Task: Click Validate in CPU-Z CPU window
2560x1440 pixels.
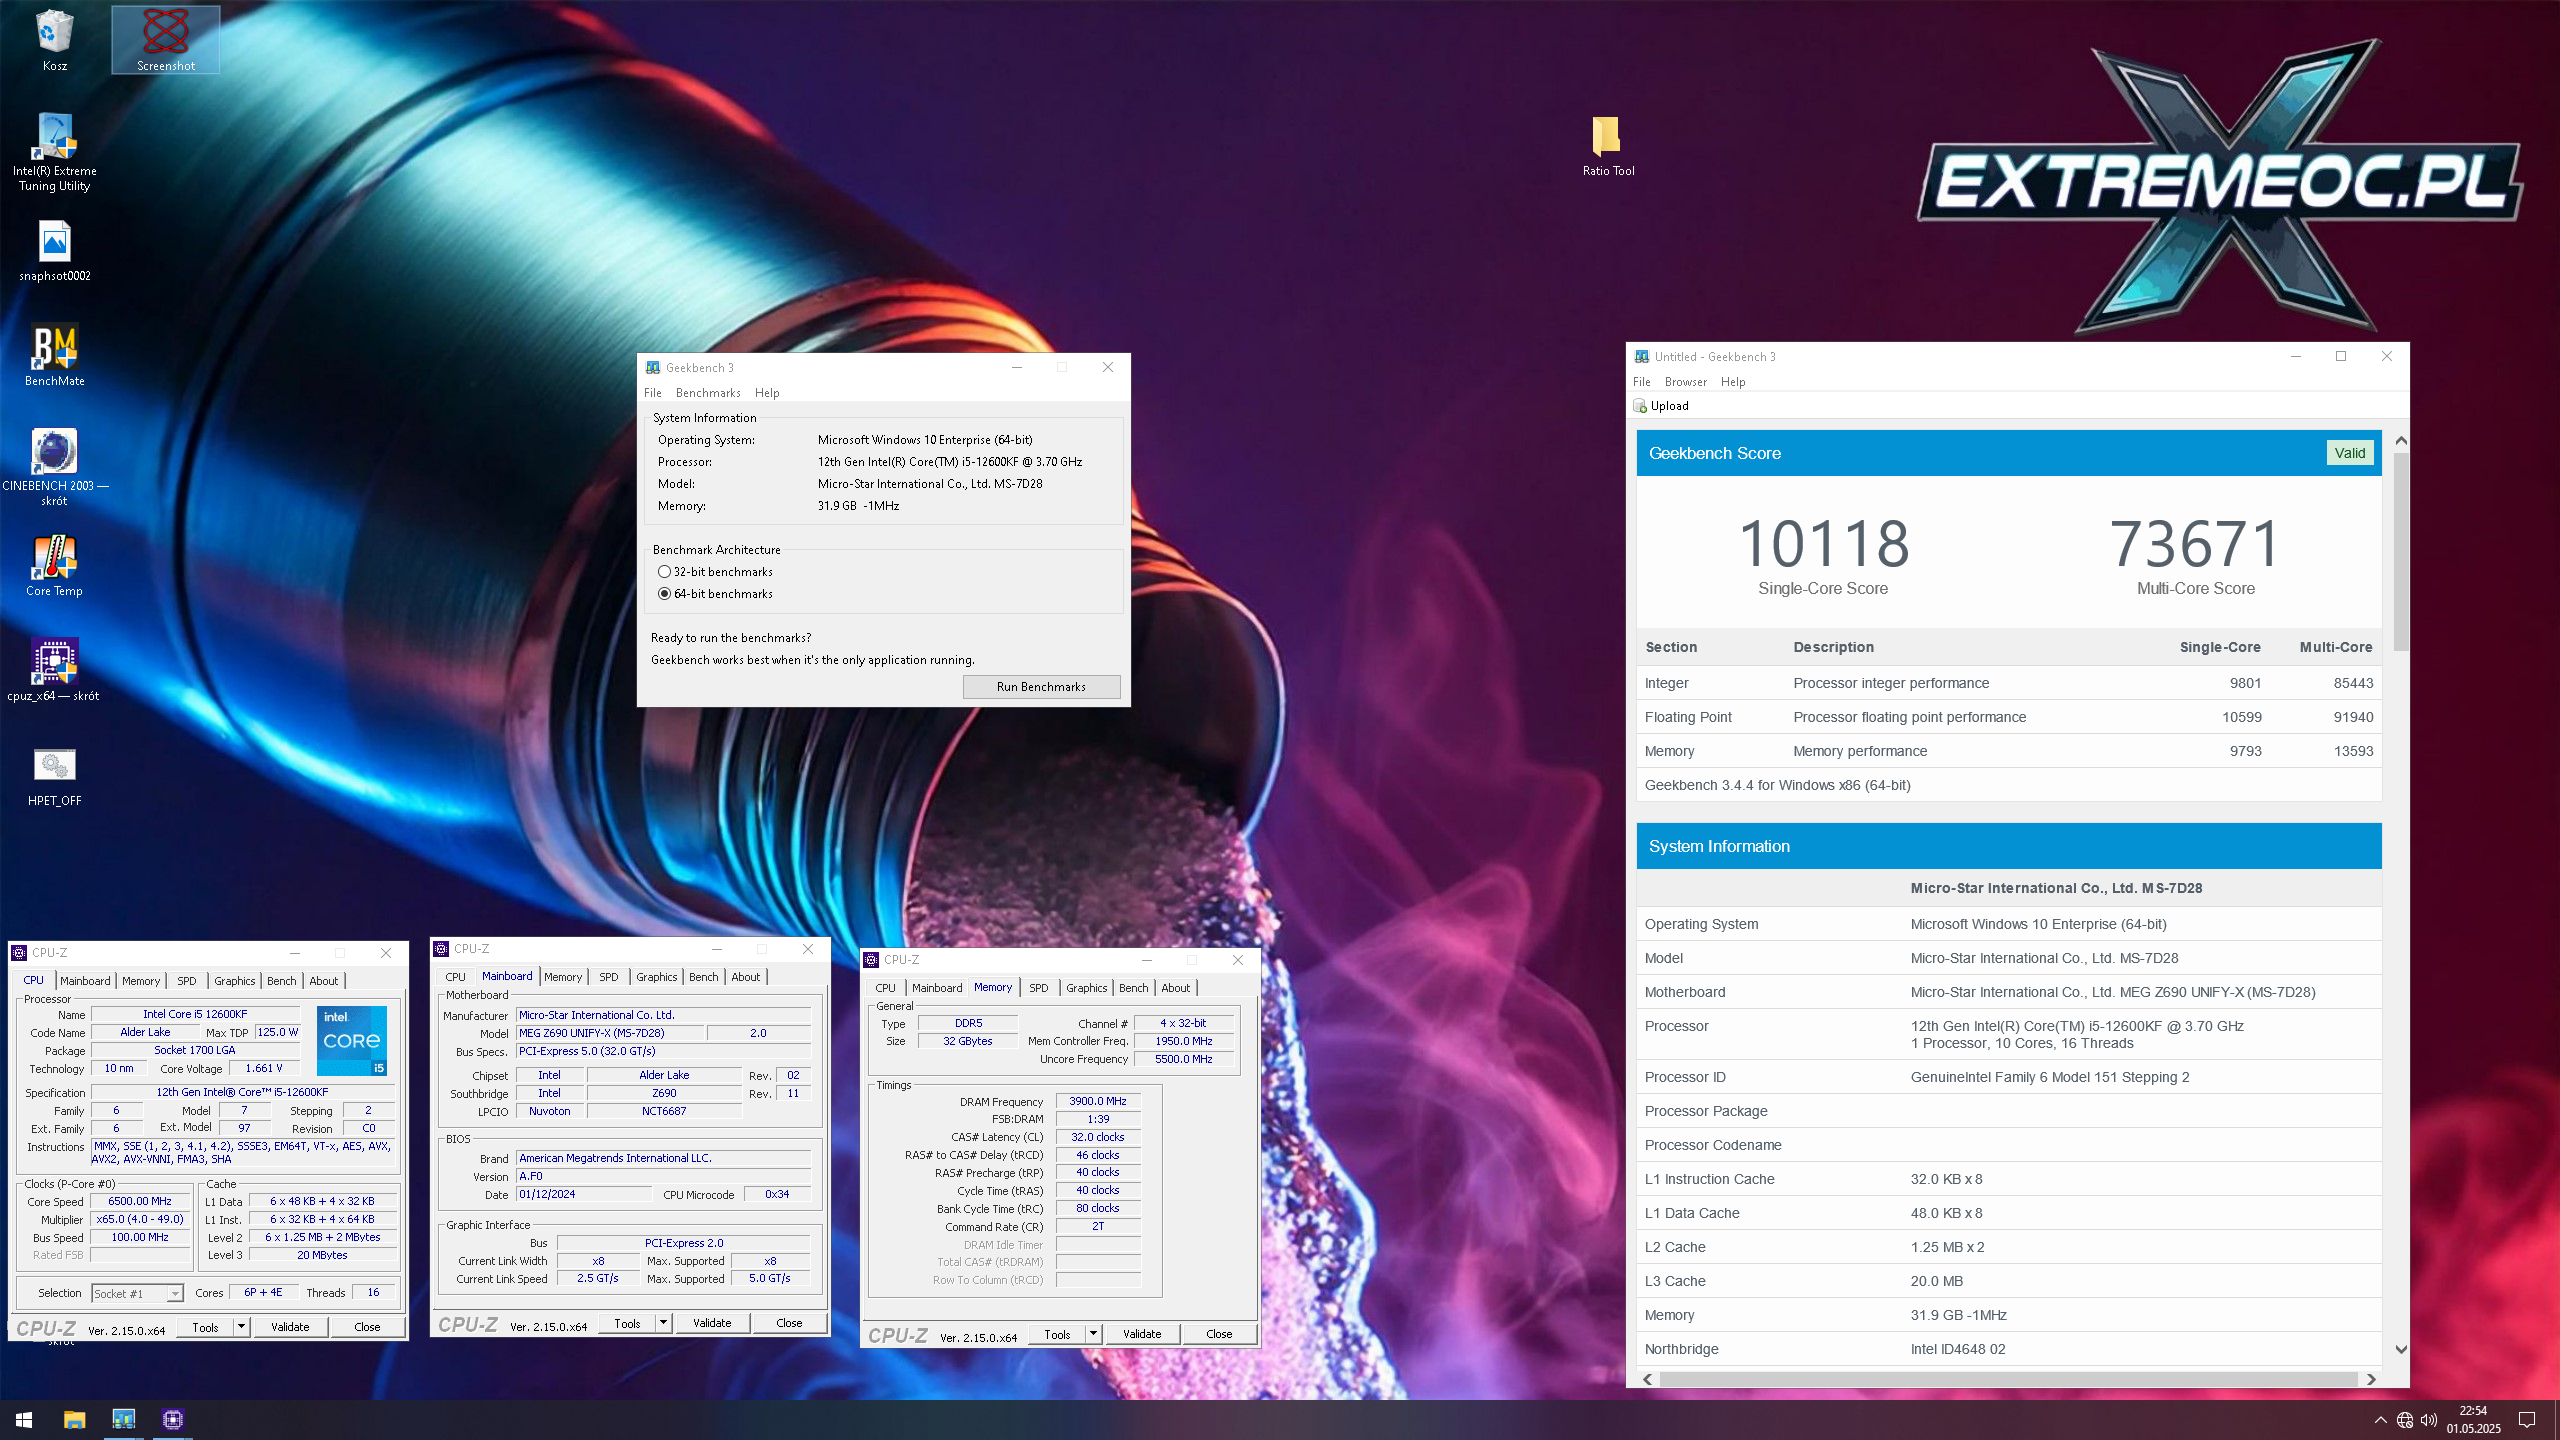Action: coord(290,1327)
